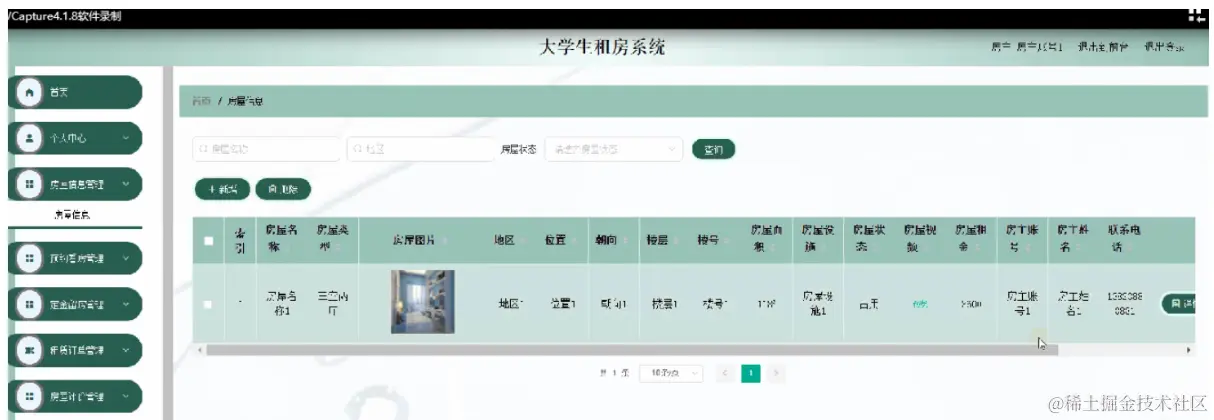Click the person icon beside 个人中心
This screenshot has height=420, width=1214.
[x=28, y=138]
